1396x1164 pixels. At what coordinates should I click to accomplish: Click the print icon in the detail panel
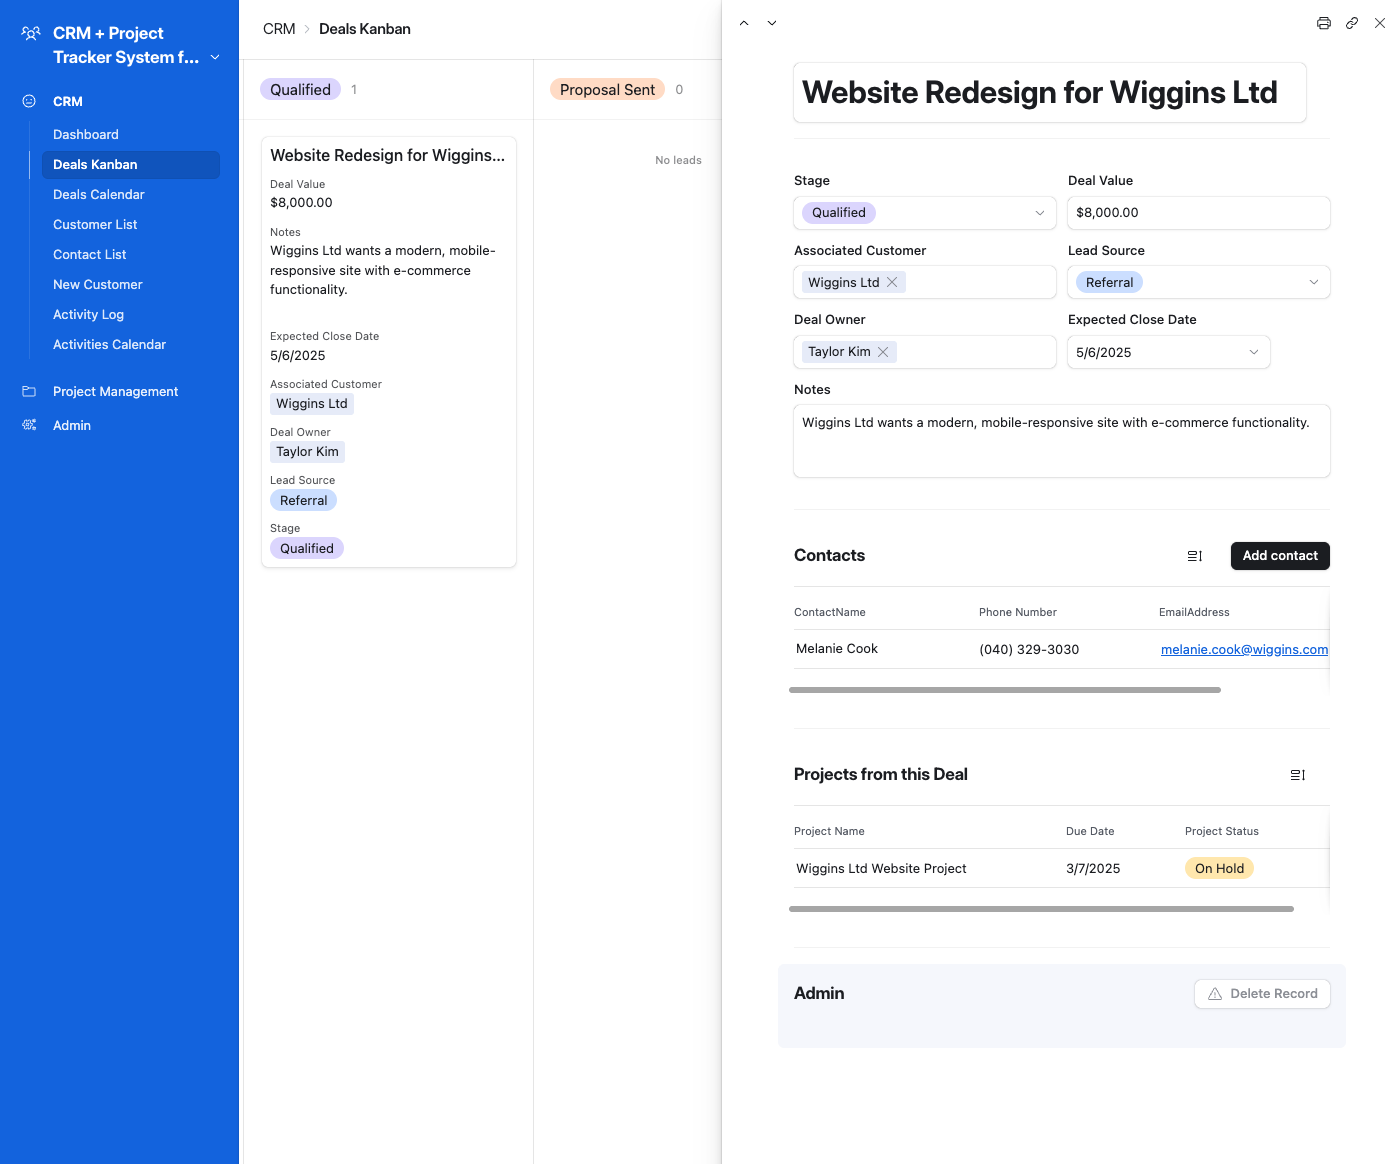click(1323, 22)
